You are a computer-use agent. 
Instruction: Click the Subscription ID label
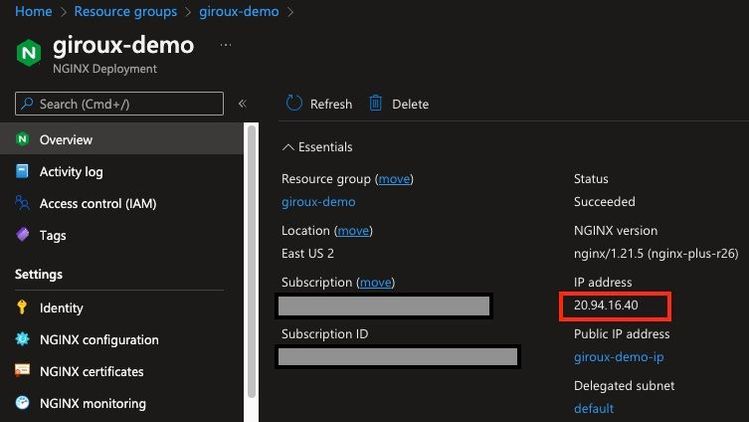[324, 334]
